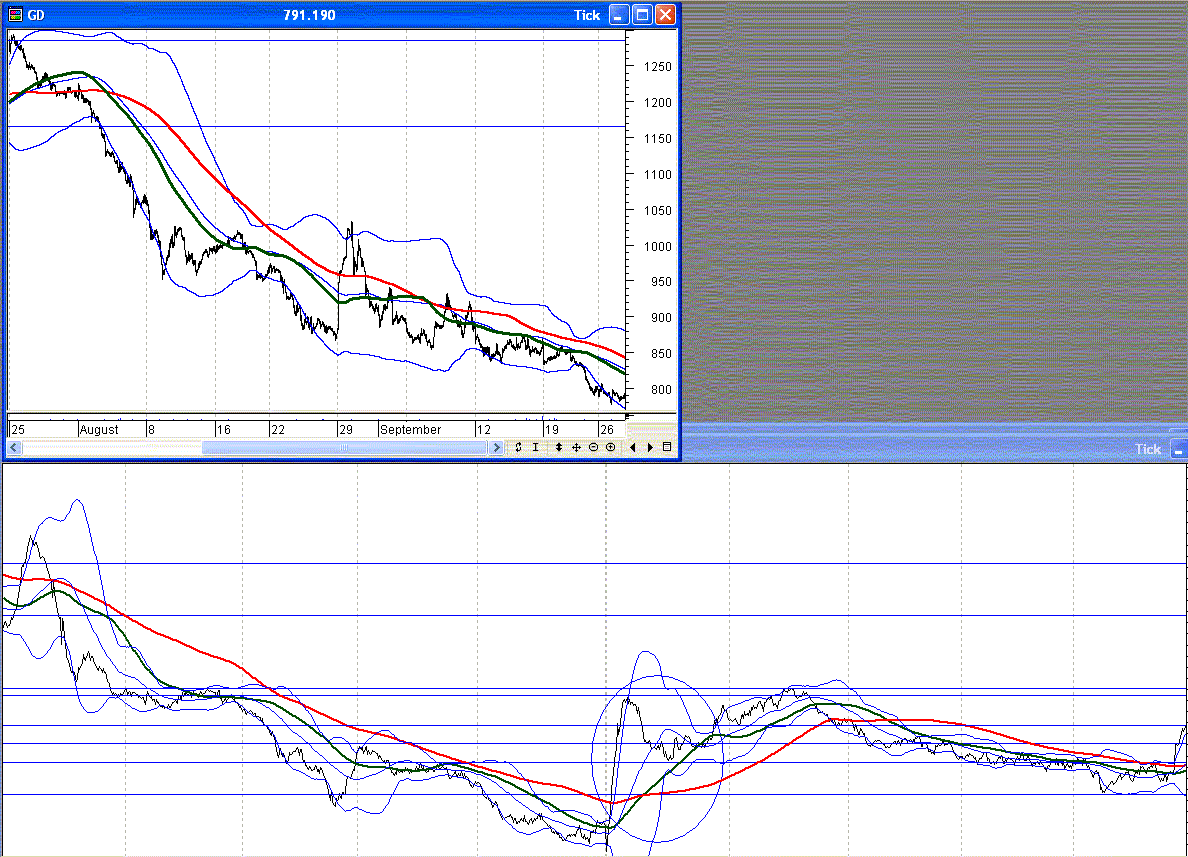The height and width of the screenshot is (857, 1188).
Task: Click the 850 price level on axis
Action: tap(661, 354)
